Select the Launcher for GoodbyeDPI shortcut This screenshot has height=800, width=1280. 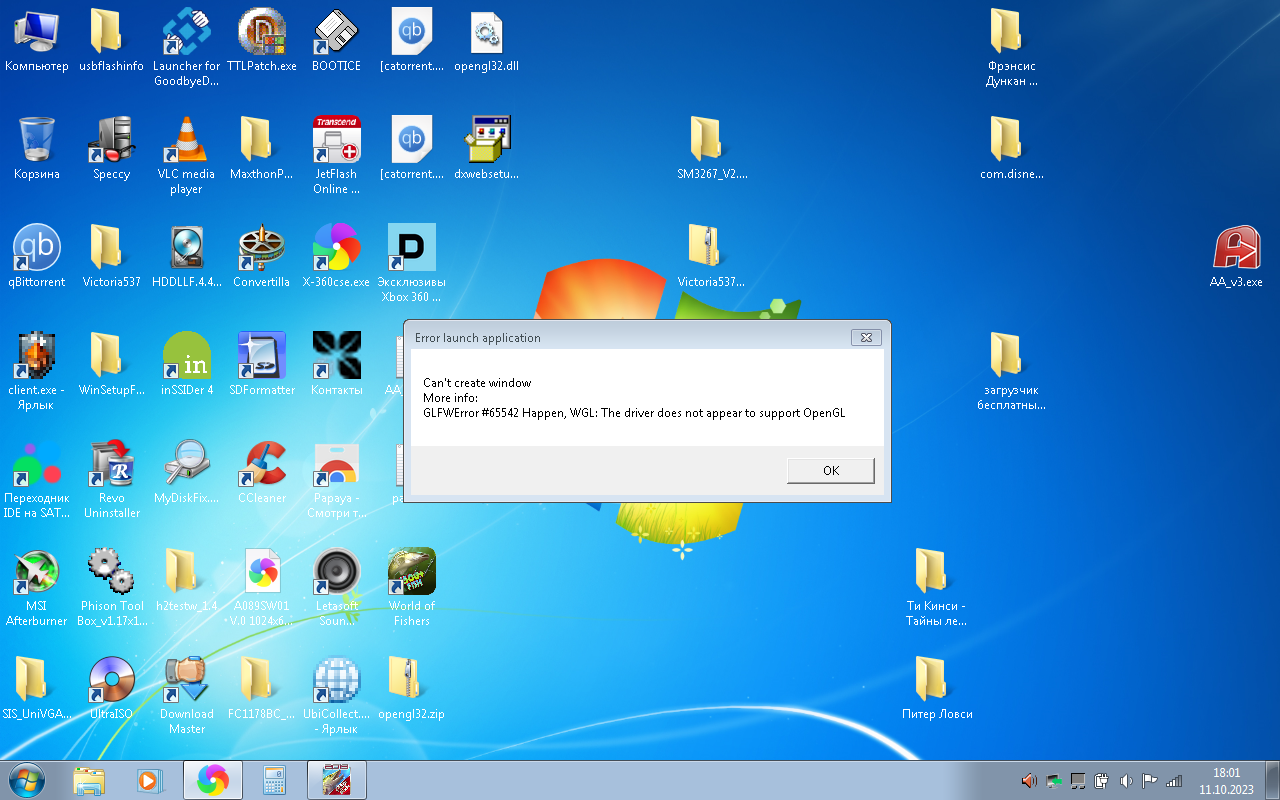click(186, 48)
